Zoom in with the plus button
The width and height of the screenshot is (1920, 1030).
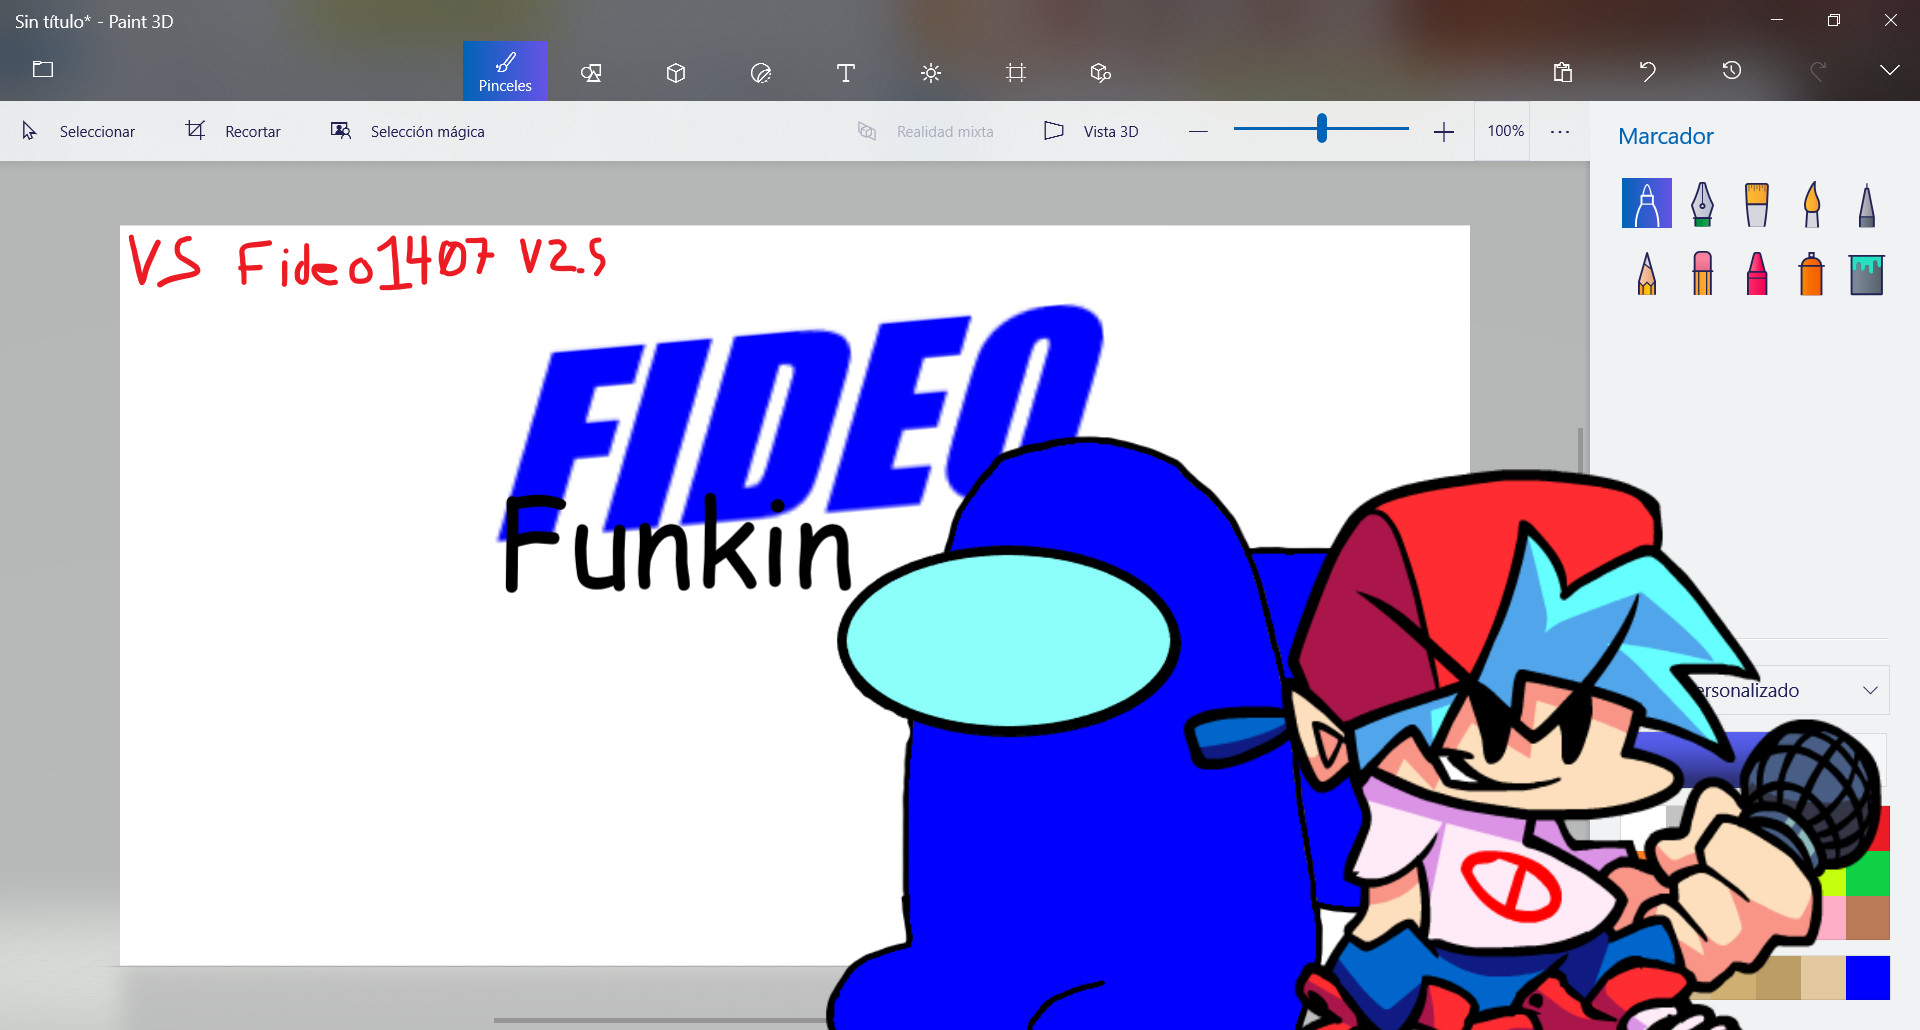tap(1443, 131)
